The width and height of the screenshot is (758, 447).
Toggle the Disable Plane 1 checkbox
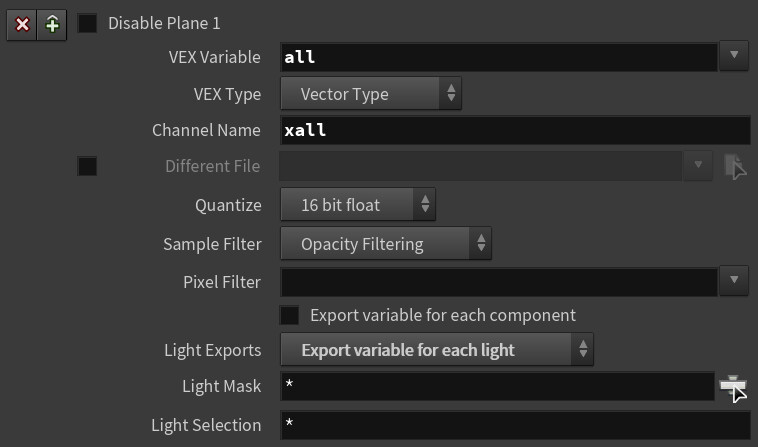tap(87, 23)
